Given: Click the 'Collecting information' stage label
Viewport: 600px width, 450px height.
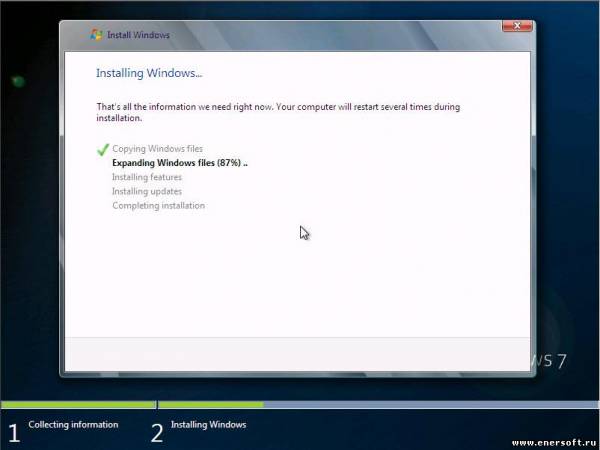Looking at the screenshot, I should pos(73,425).
